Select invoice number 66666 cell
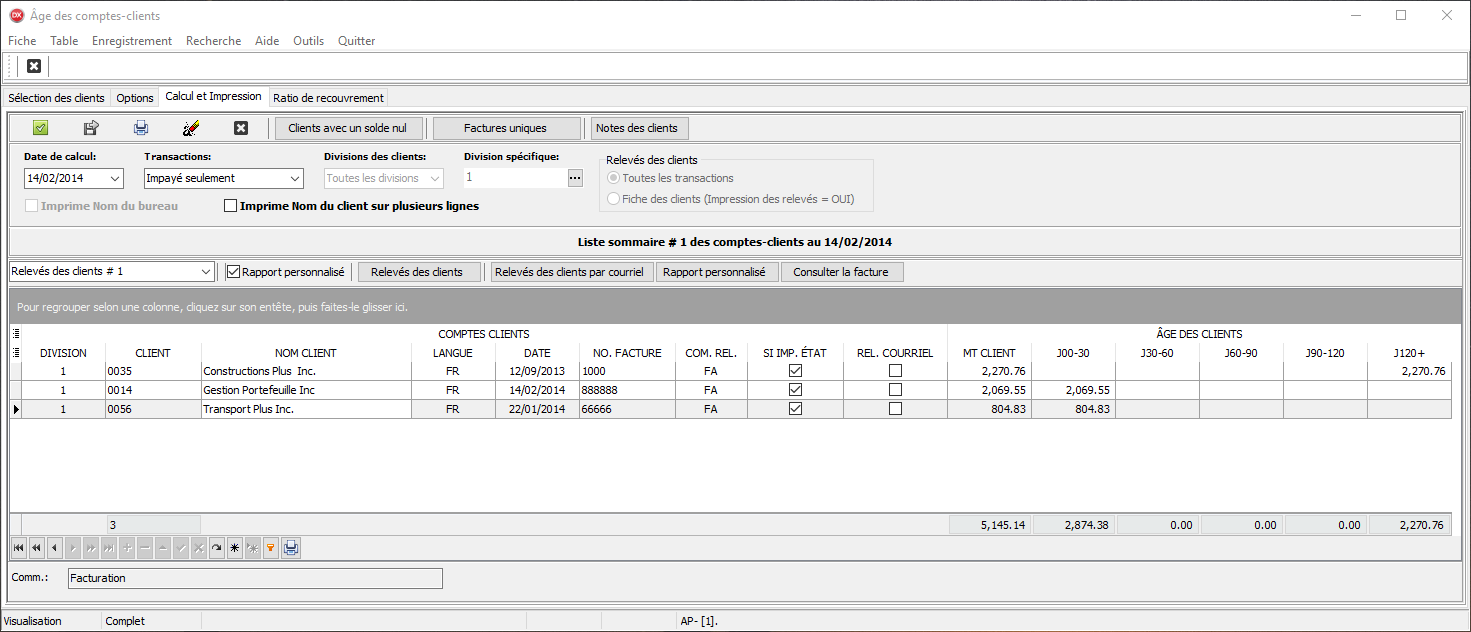The height and width of the screenshot is (632, 1471). coord(628,409)
